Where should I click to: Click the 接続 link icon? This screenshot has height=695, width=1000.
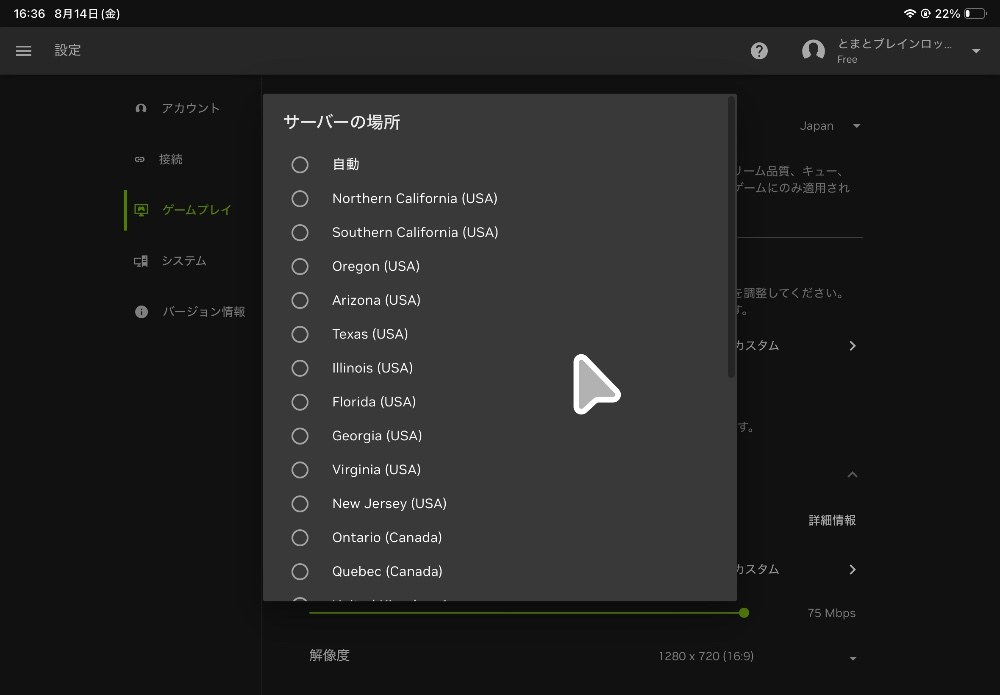[x=140, y=159]
